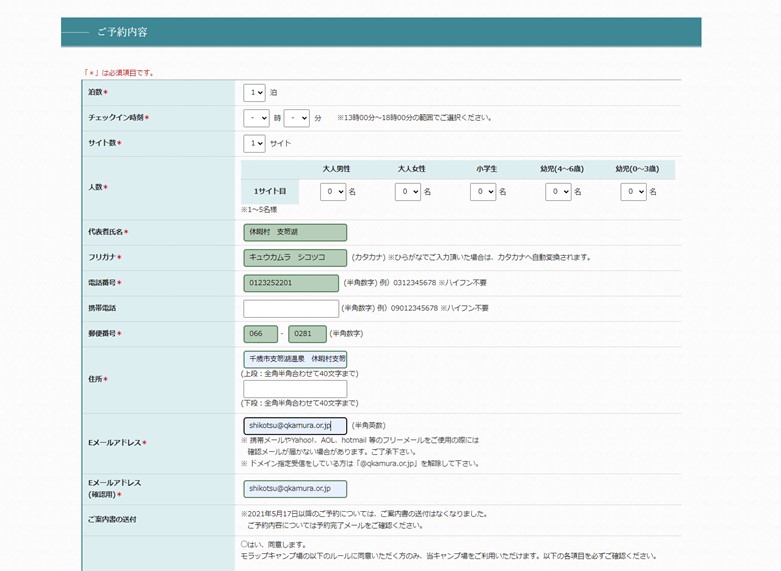This screenshot has height=571, width=781.
Task: Click the Eメールアドレス(確認用) confirmation field
Action: click(295, 489)
